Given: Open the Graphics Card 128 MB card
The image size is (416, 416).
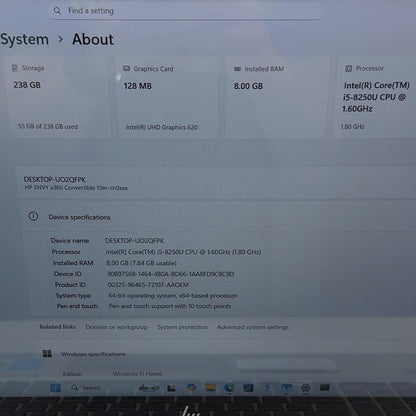Looking at the screenshot, I should click(168, 97).
